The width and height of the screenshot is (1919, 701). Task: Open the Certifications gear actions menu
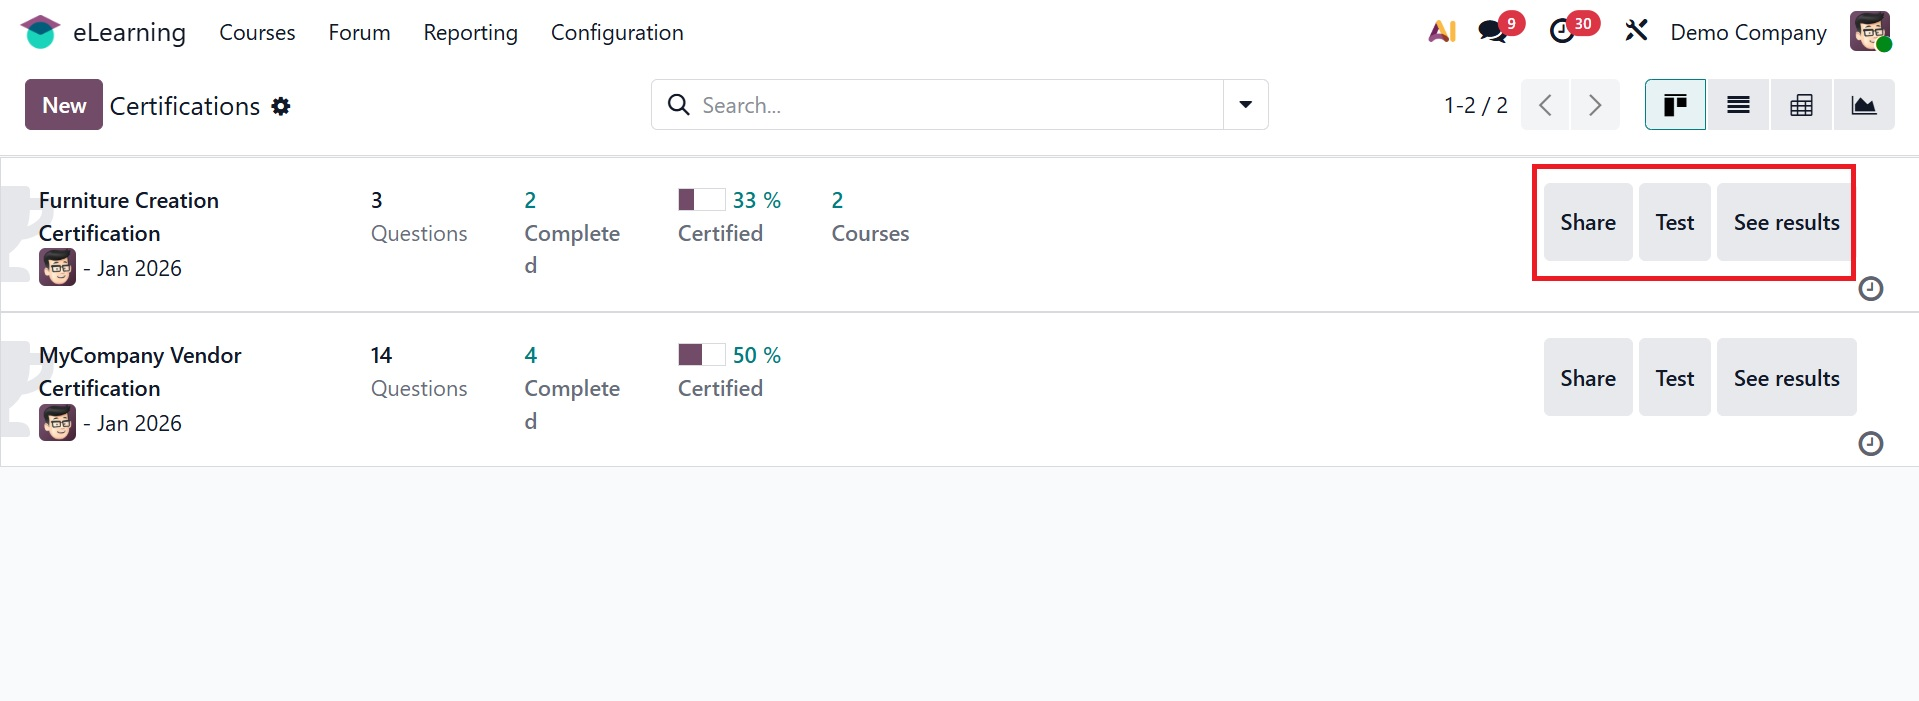281,106
